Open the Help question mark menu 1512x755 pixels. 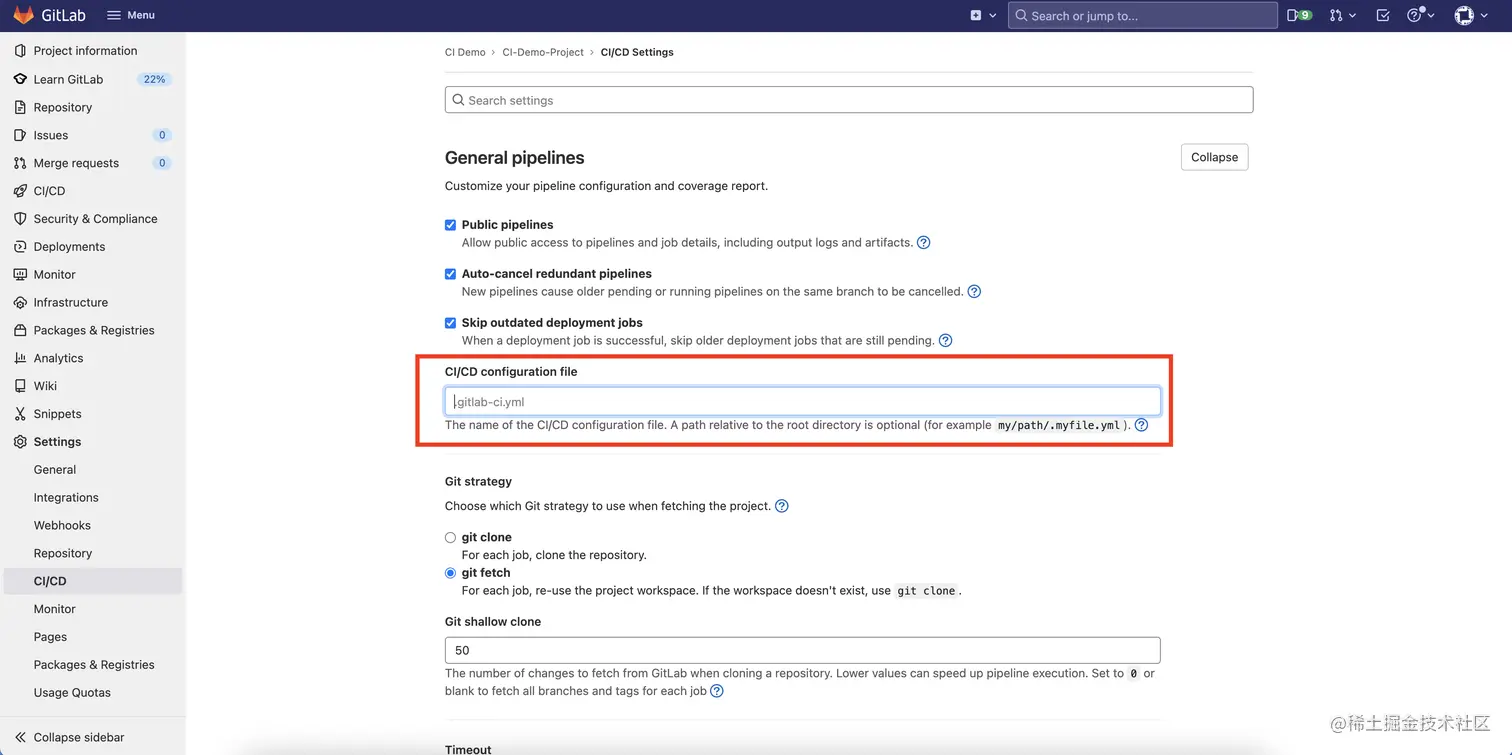point(1414,15)
